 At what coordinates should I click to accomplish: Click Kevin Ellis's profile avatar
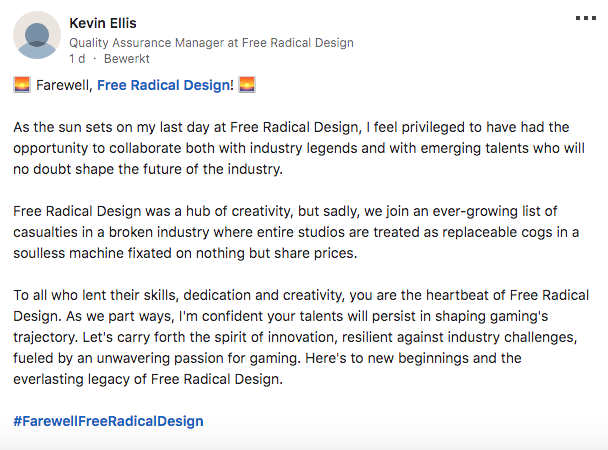pyautogui.click(x=38, y=37)
